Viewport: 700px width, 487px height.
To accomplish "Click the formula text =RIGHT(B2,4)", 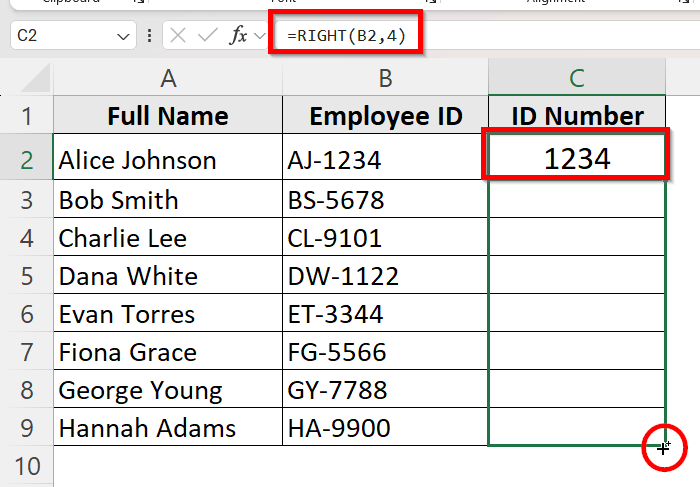I will [345, 36].
